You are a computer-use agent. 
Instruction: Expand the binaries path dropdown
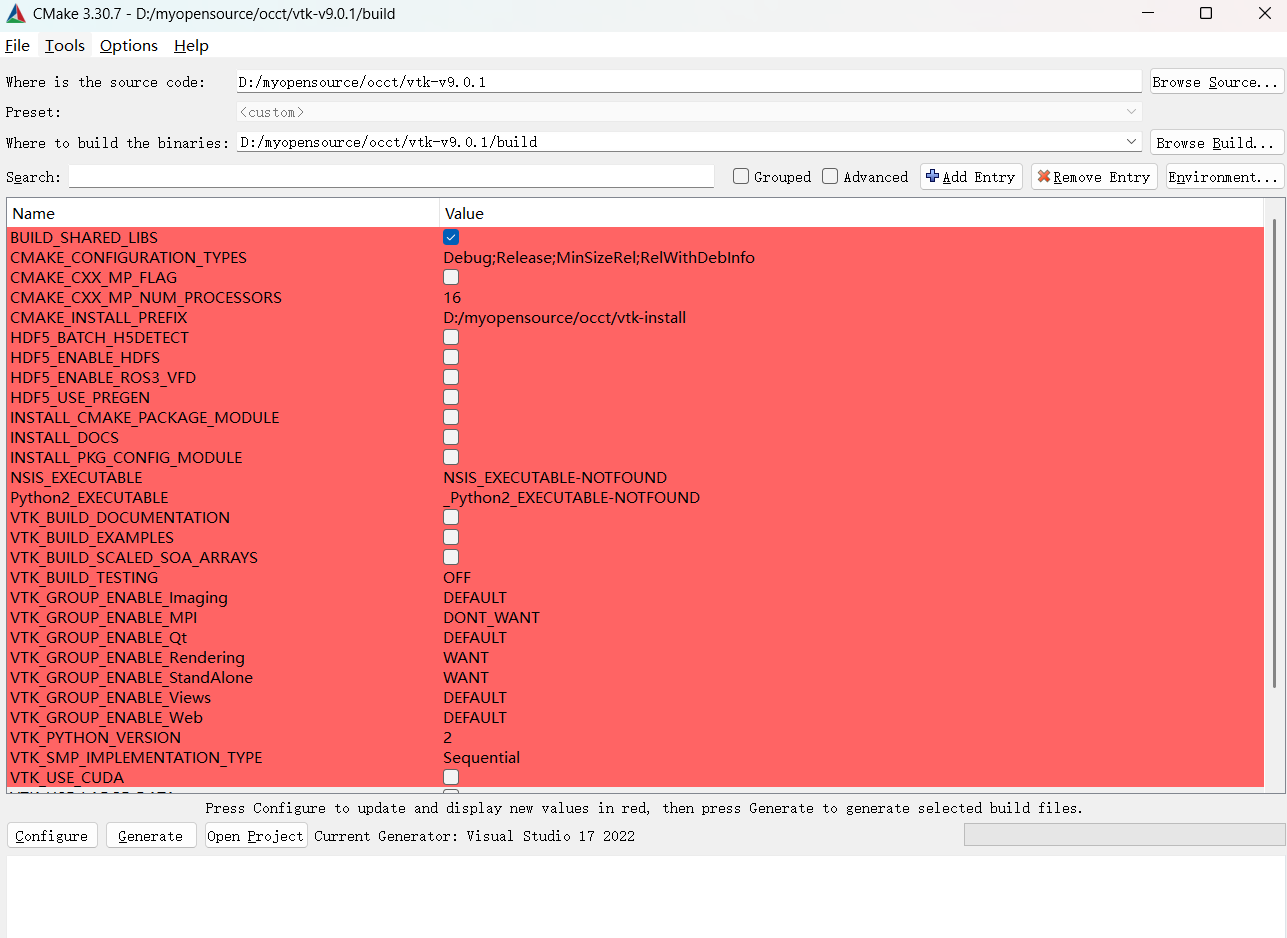click(x=1131, y=141)
